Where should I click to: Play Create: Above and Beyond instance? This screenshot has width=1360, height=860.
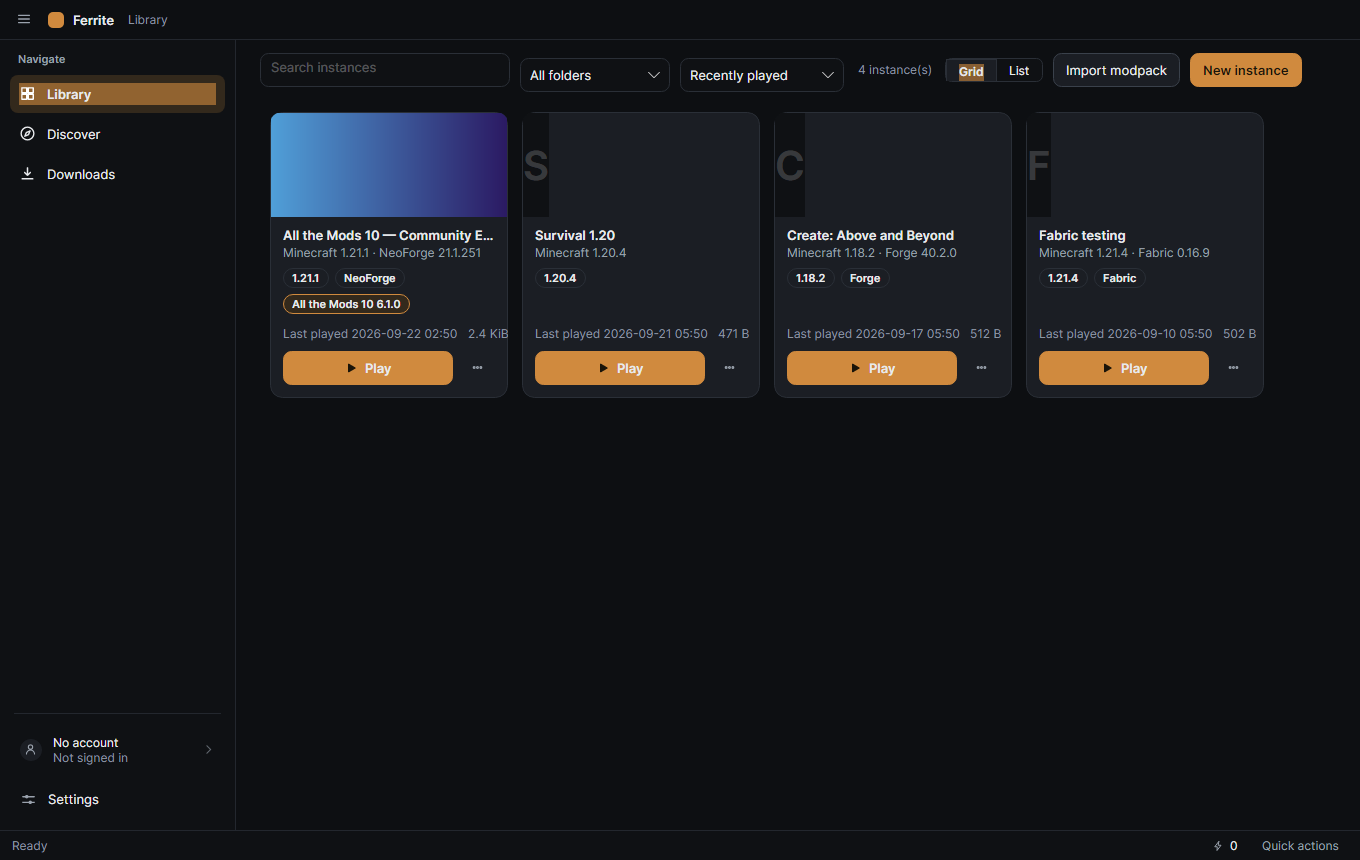[x=872, y=368]
